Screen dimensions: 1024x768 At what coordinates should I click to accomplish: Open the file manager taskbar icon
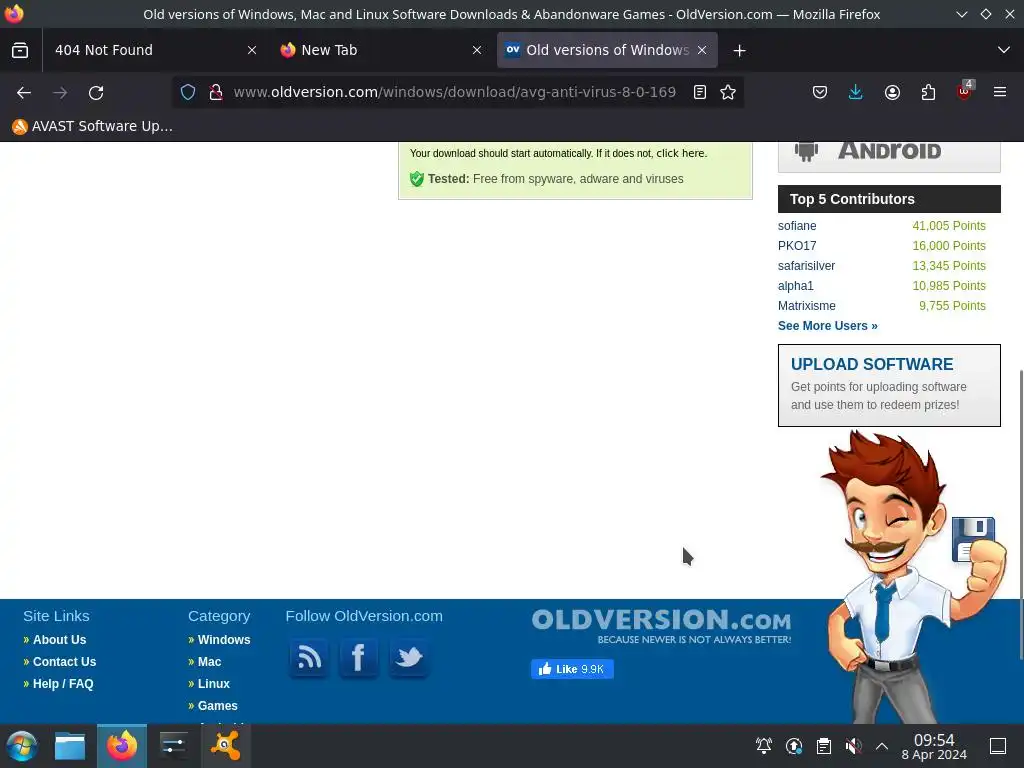pyautogui.click(x=70, y=746)
